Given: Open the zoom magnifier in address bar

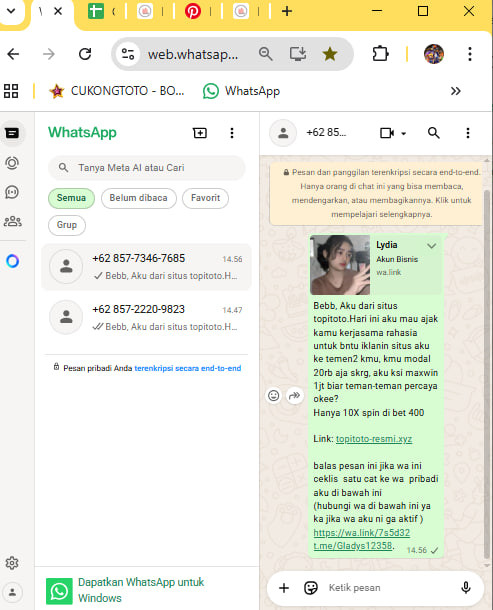Looking at the screenshot, I should pos(265,54).
